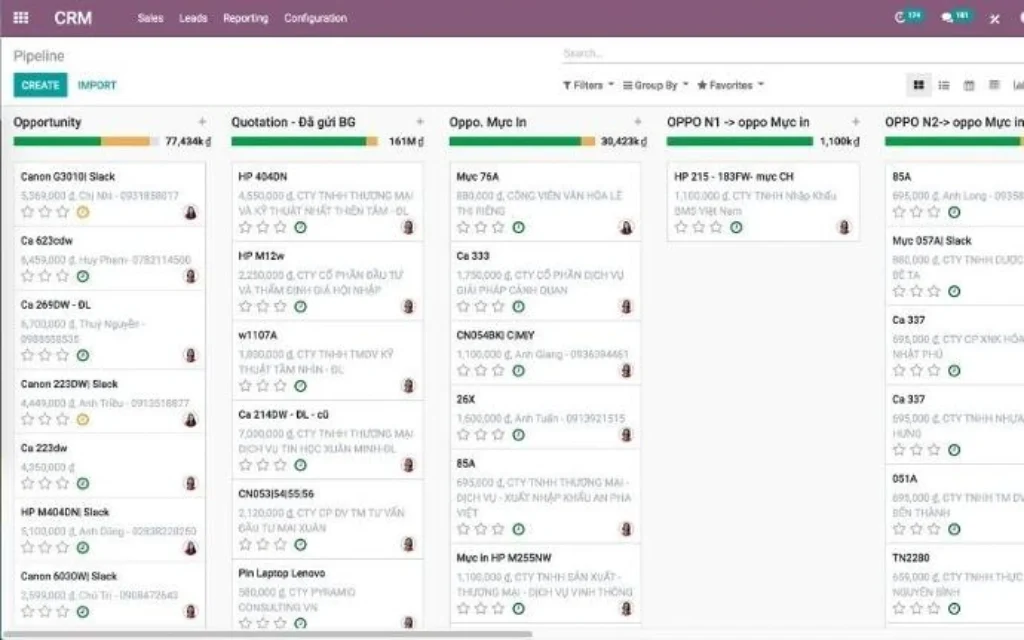Expand the Filters dropdown
Image resolution: width=1024 pixels, height=640 pixels.
588,85
